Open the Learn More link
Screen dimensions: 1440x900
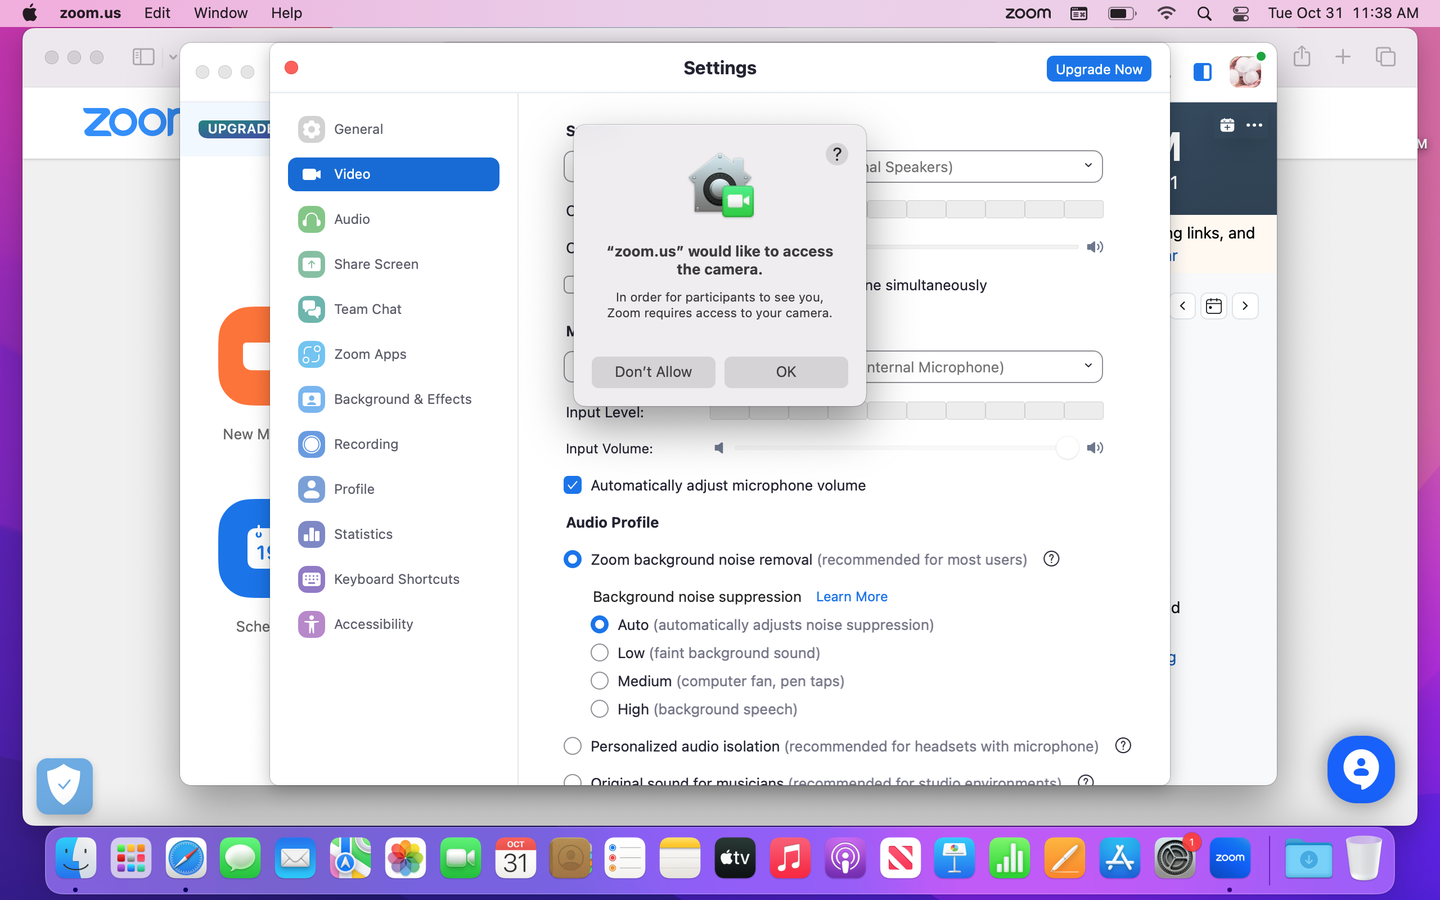(x=851, y=596)
